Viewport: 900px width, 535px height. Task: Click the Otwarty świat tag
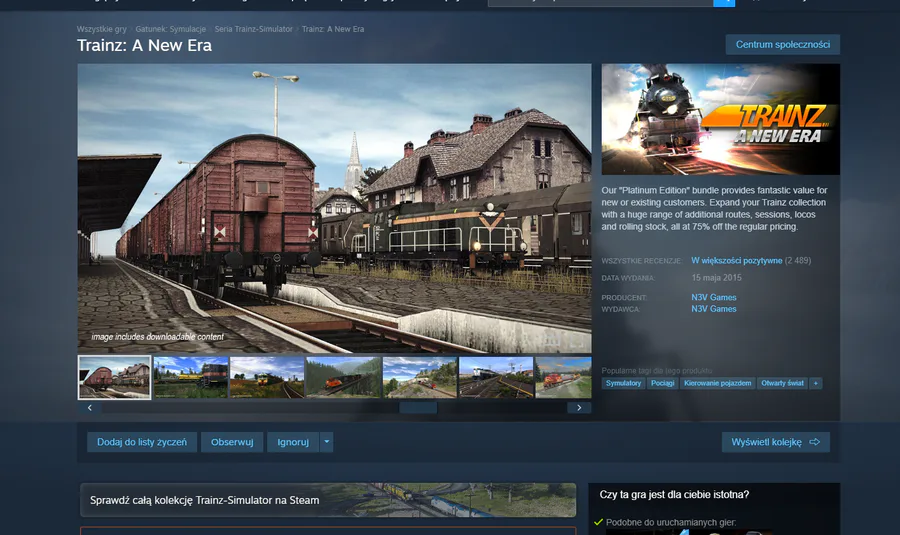coord(782,383)
